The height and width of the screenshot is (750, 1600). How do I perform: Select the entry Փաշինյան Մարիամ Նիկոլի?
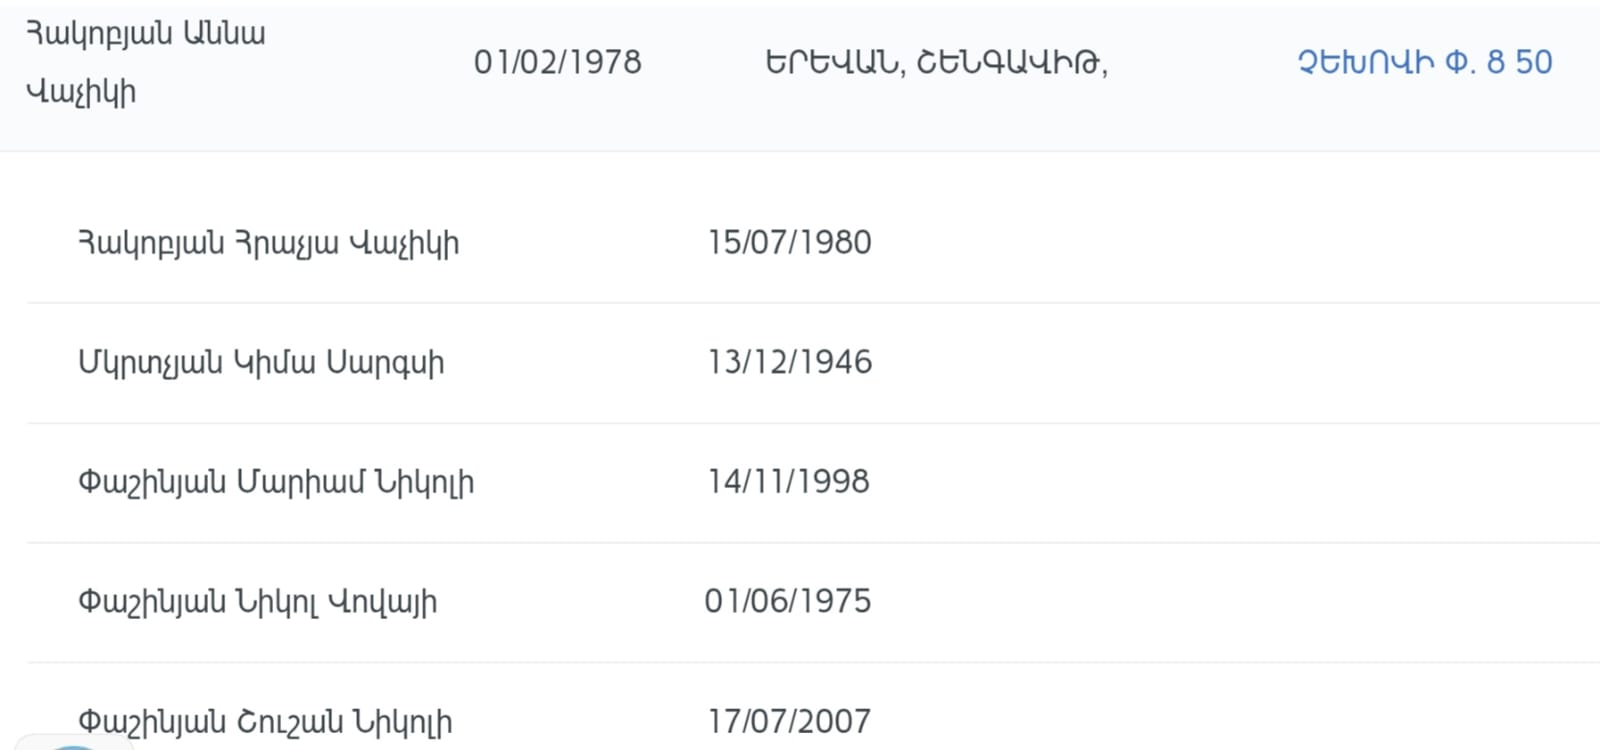[276, 482]
